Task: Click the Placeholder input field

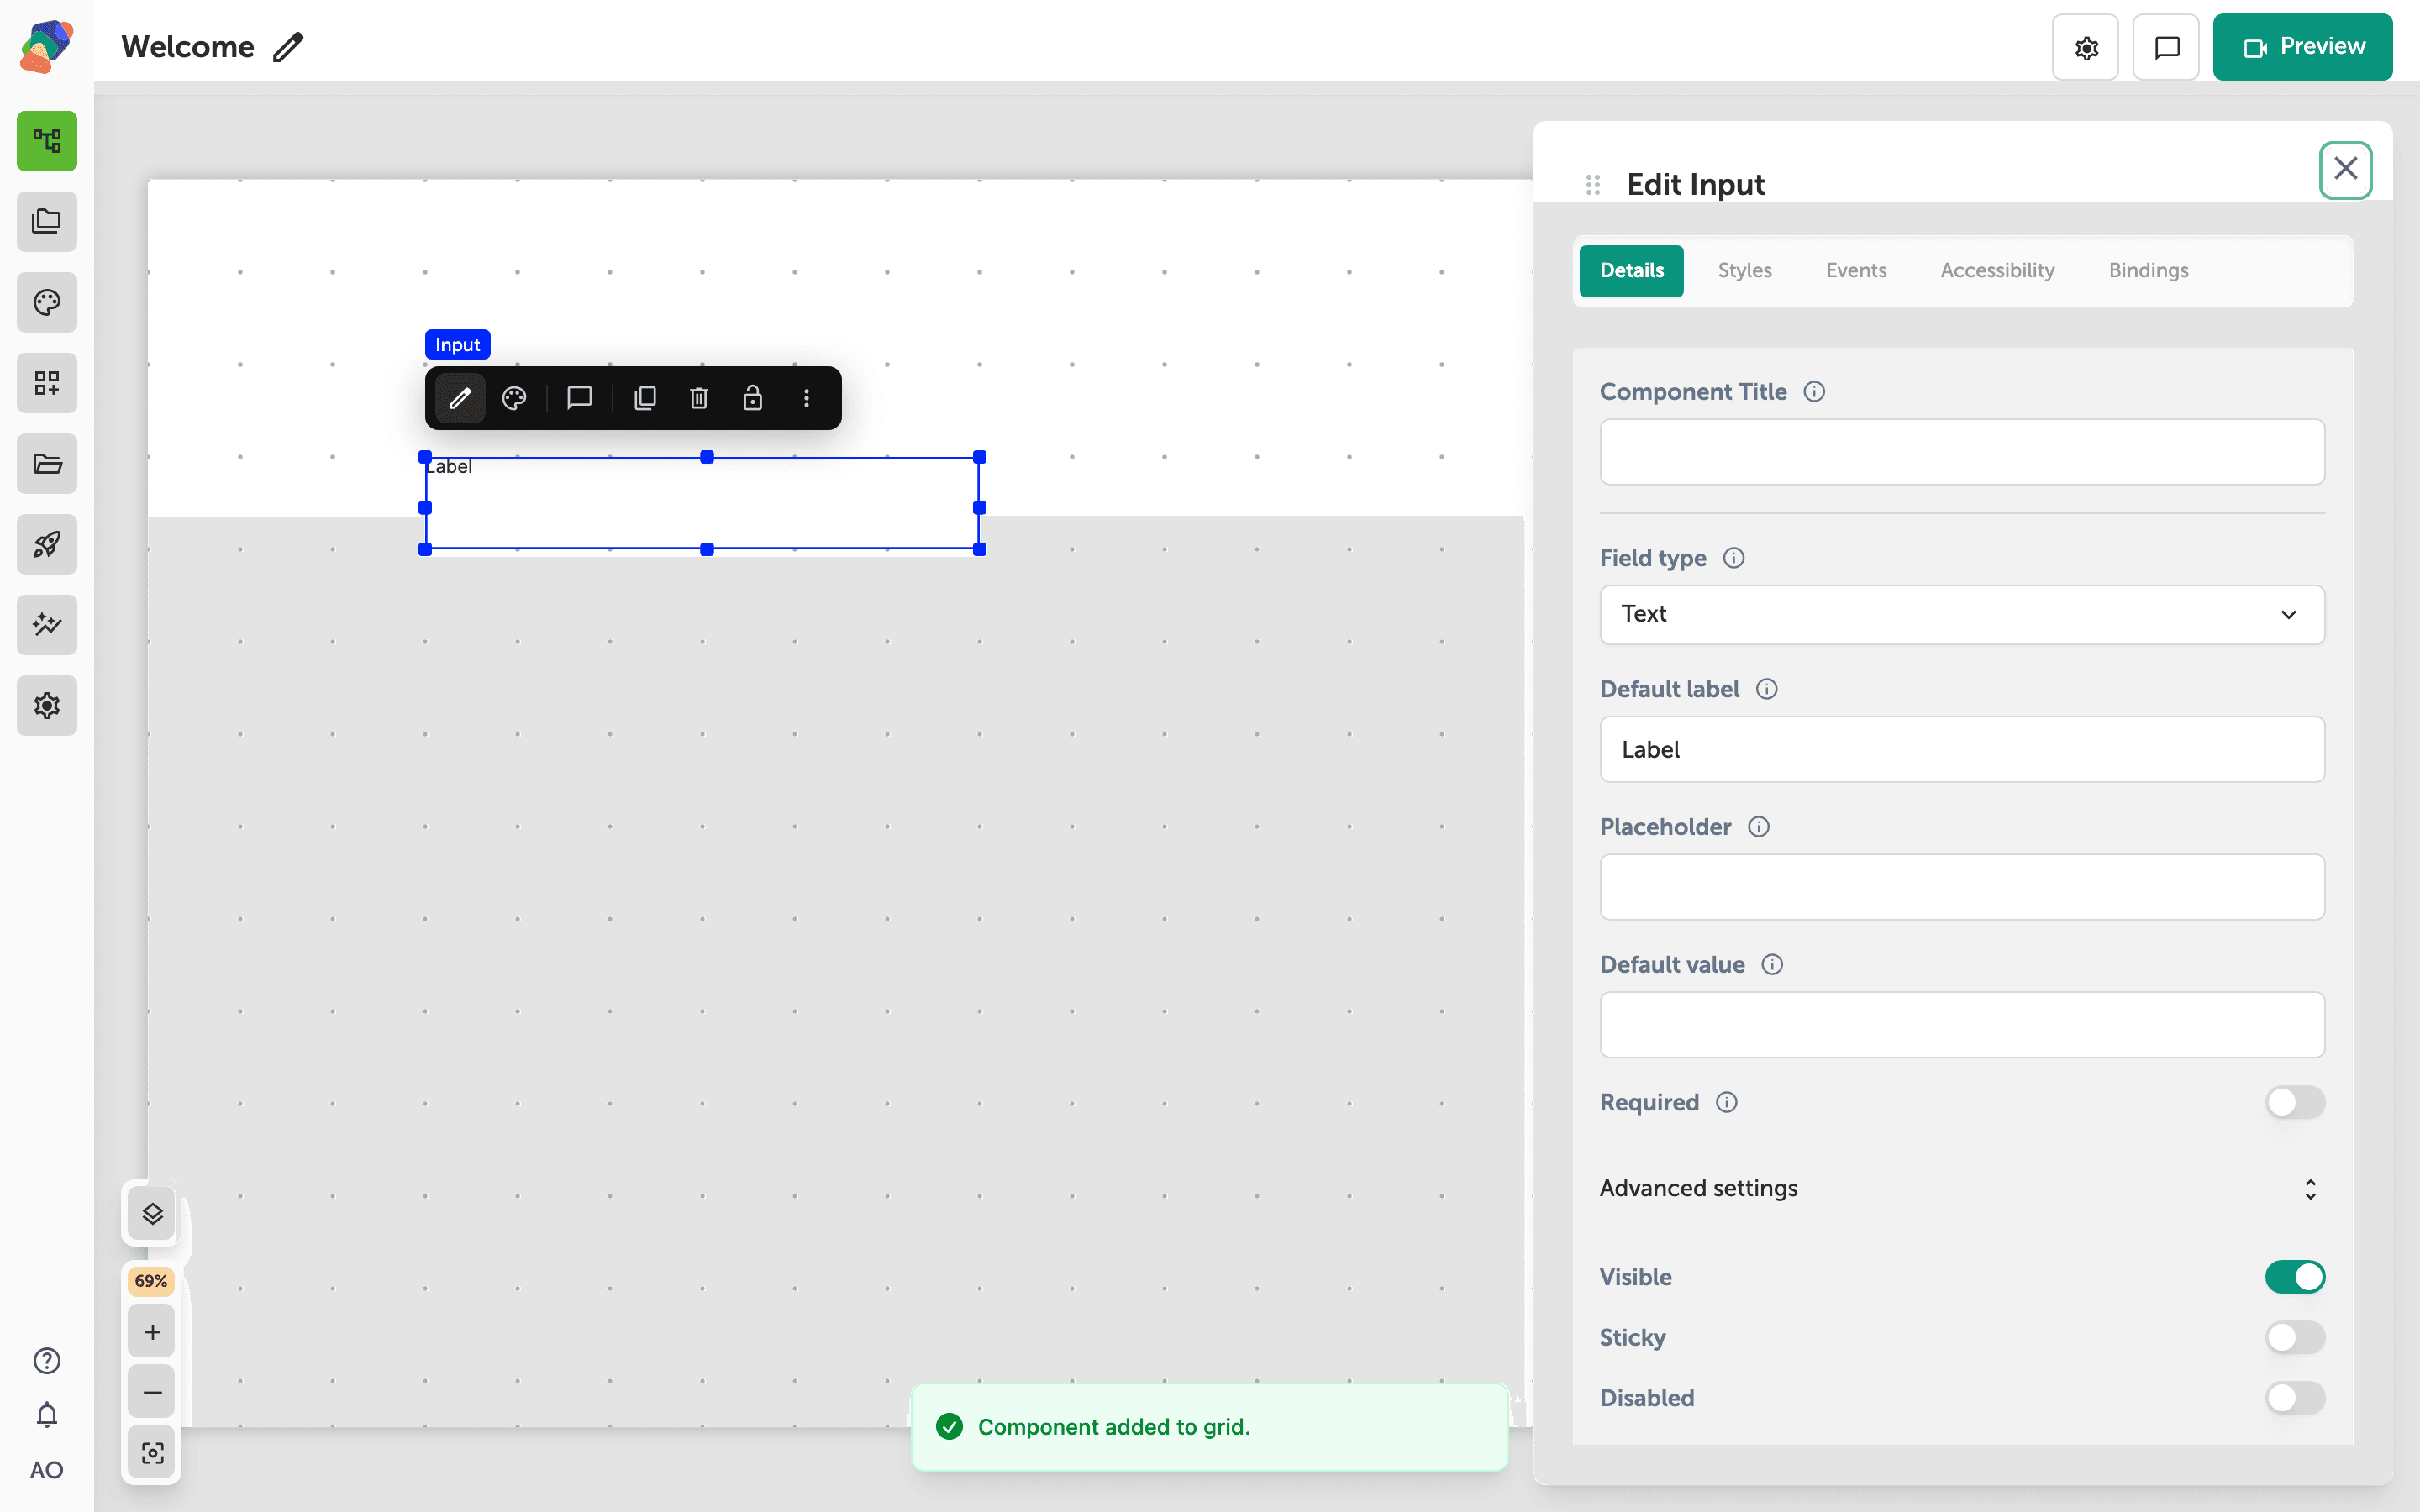Action: point(1962,887)
